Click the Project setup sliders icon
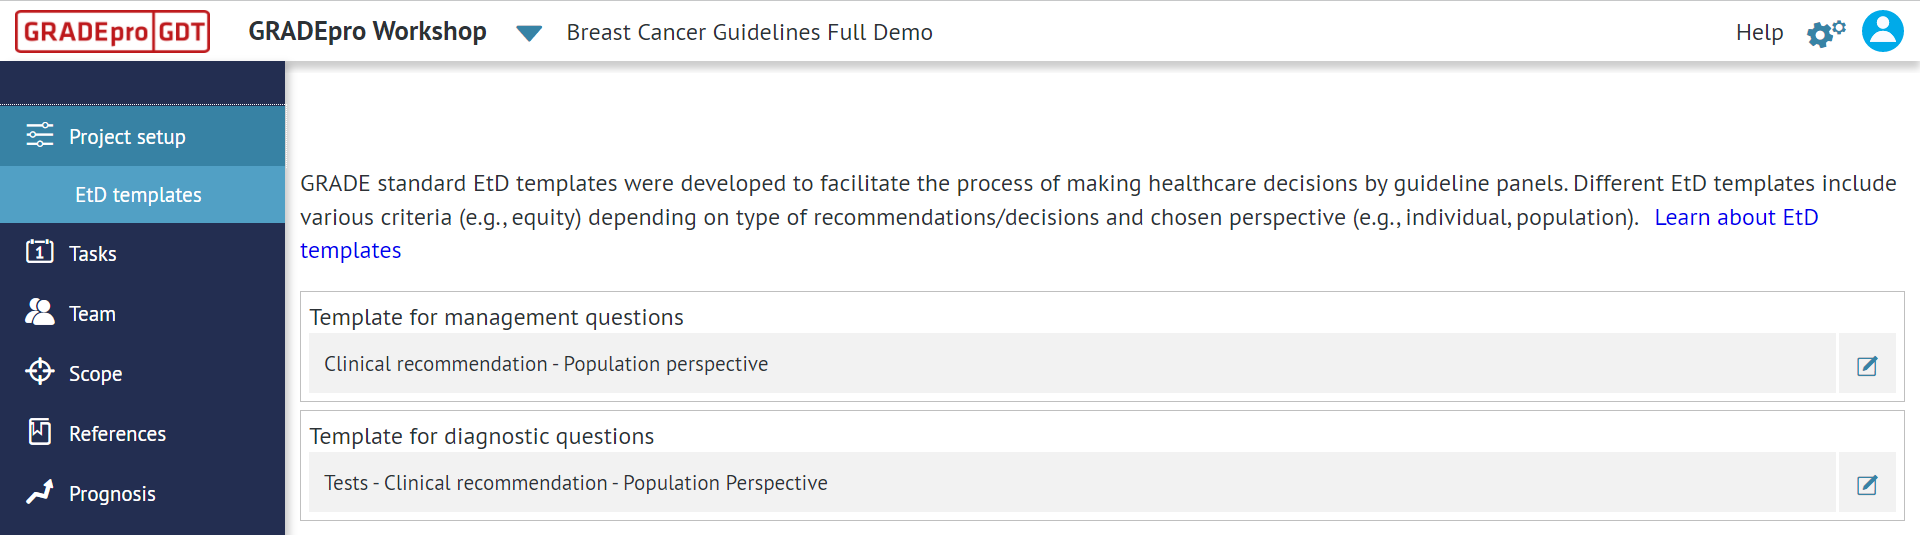The image size is (1920, 535). point(40,136)
